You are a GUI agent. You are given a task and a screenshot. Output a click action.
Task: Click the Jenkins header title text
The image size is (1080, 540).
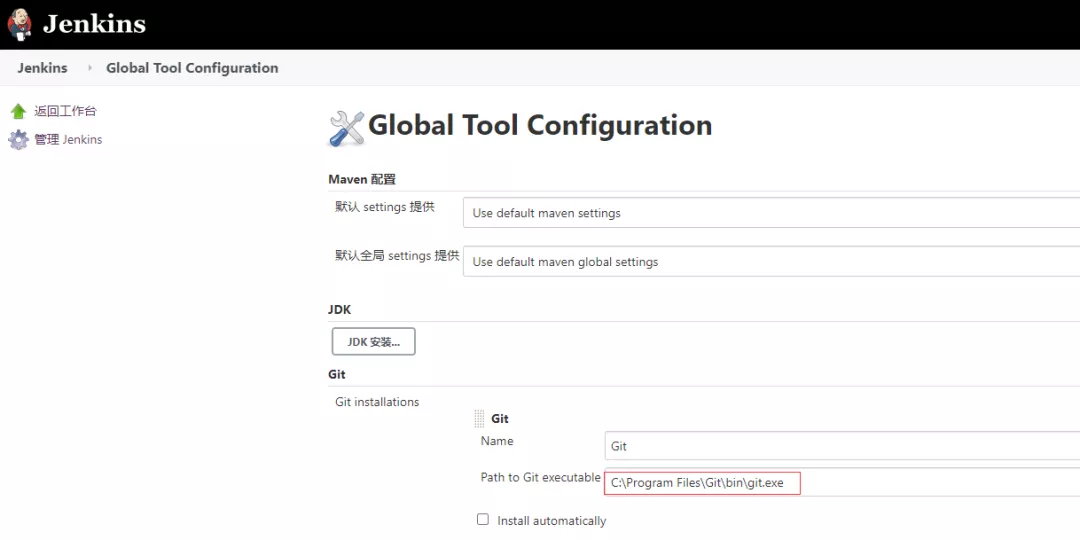[94, 25]
